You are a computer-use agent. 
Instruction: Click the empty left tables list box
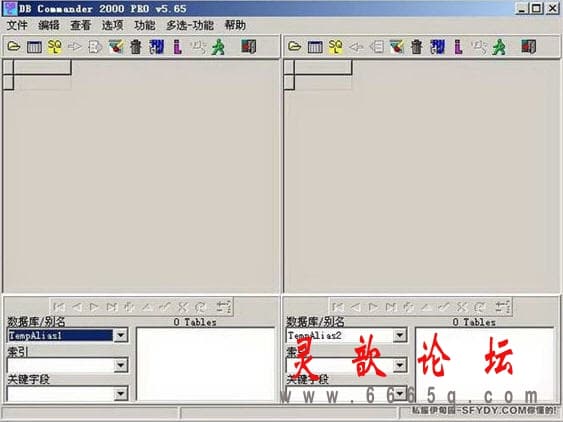coord(205,364)
